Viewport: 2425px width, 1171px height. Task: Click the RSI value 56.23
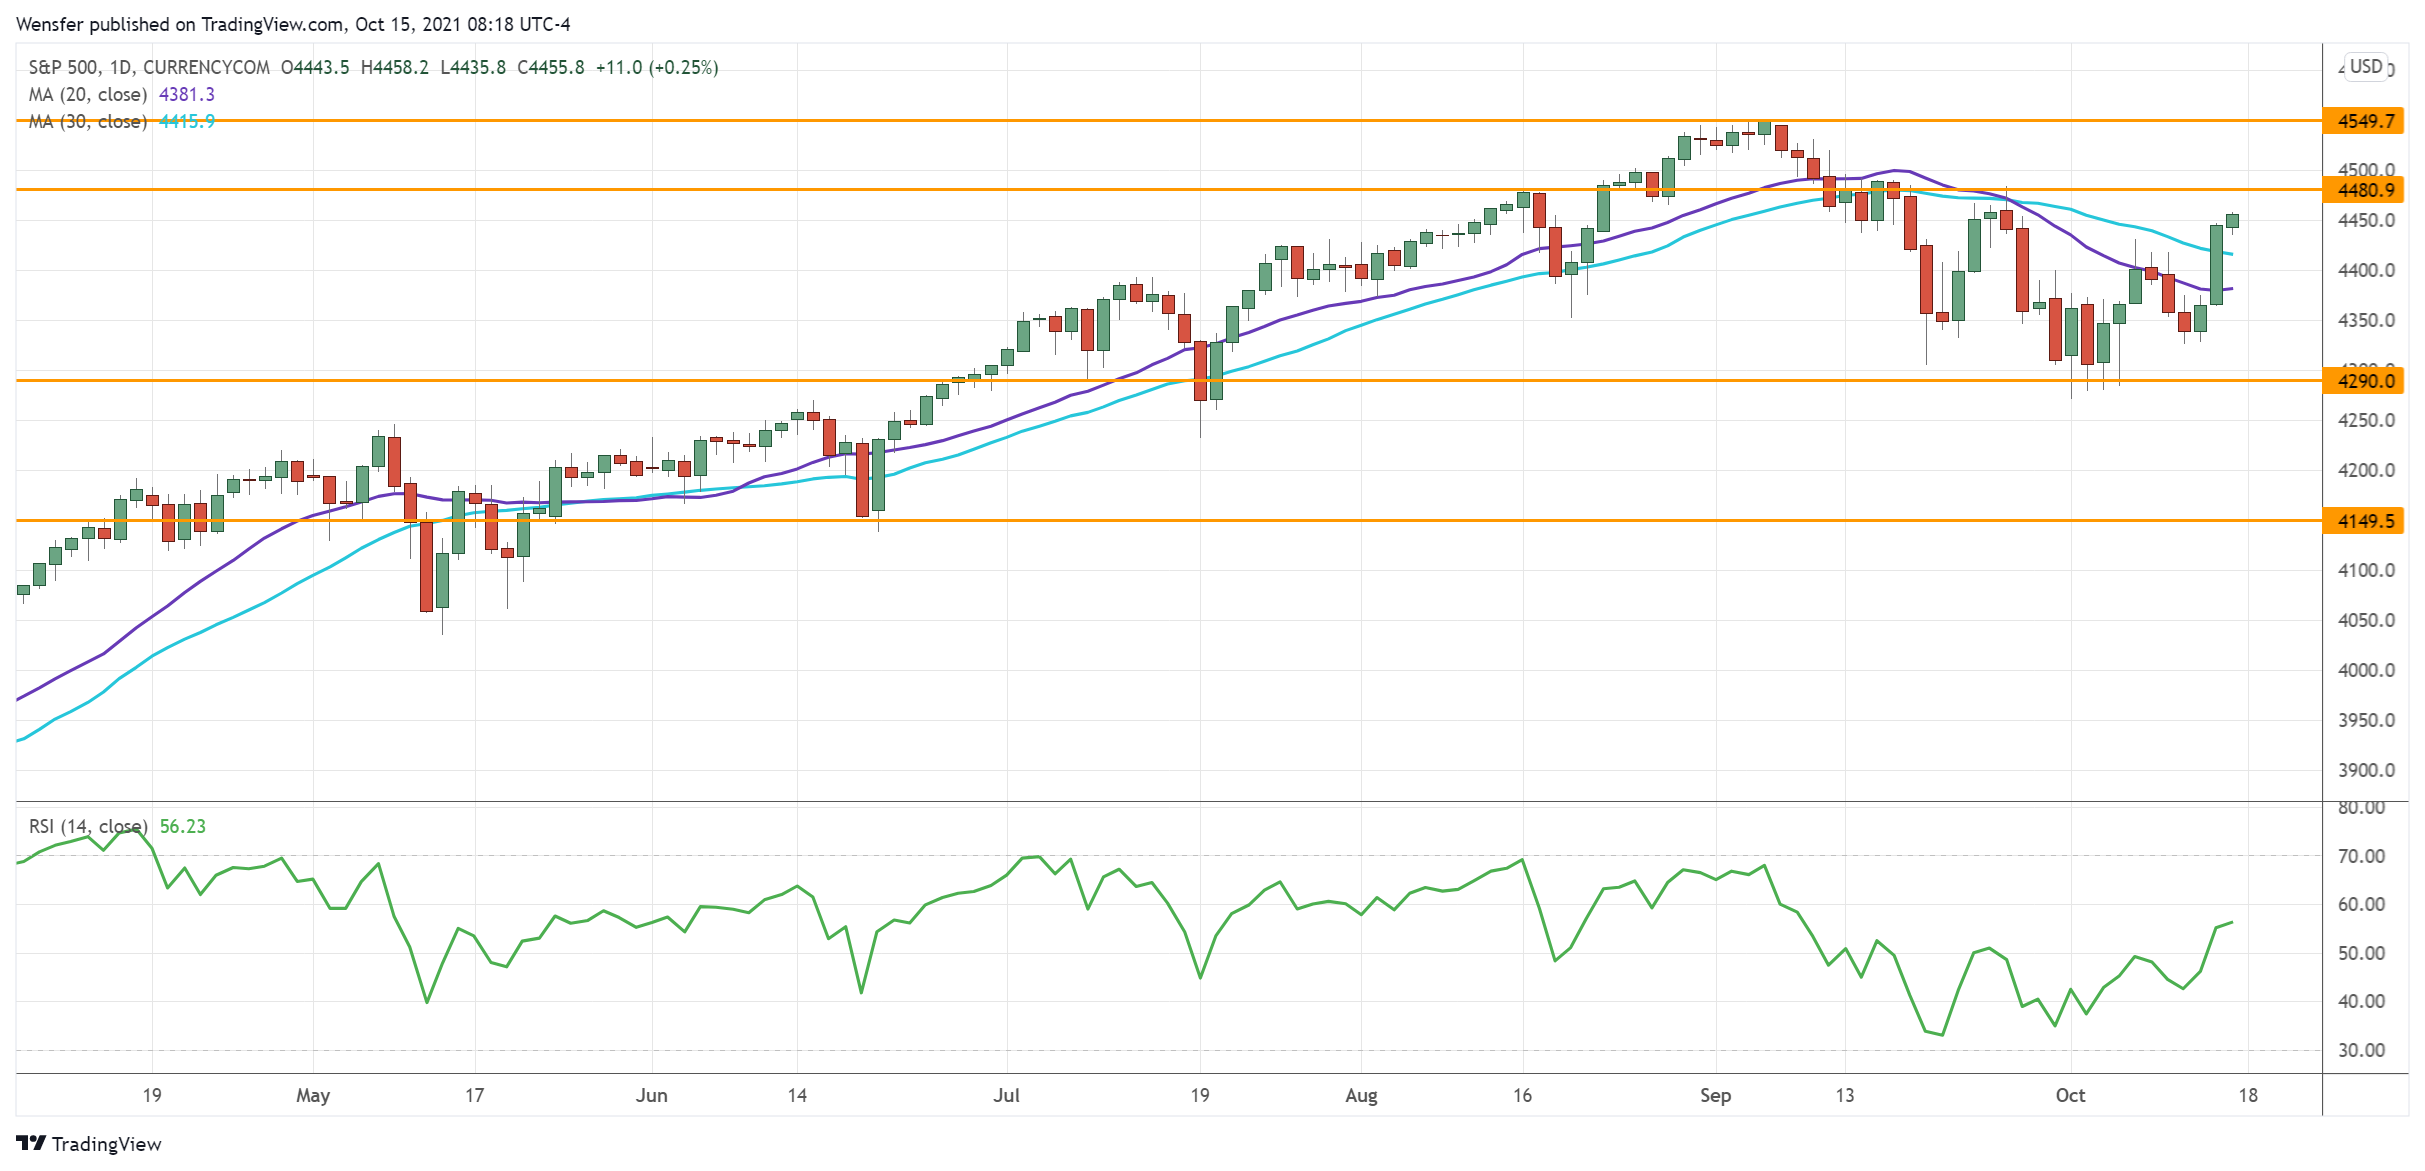(183, 826)
